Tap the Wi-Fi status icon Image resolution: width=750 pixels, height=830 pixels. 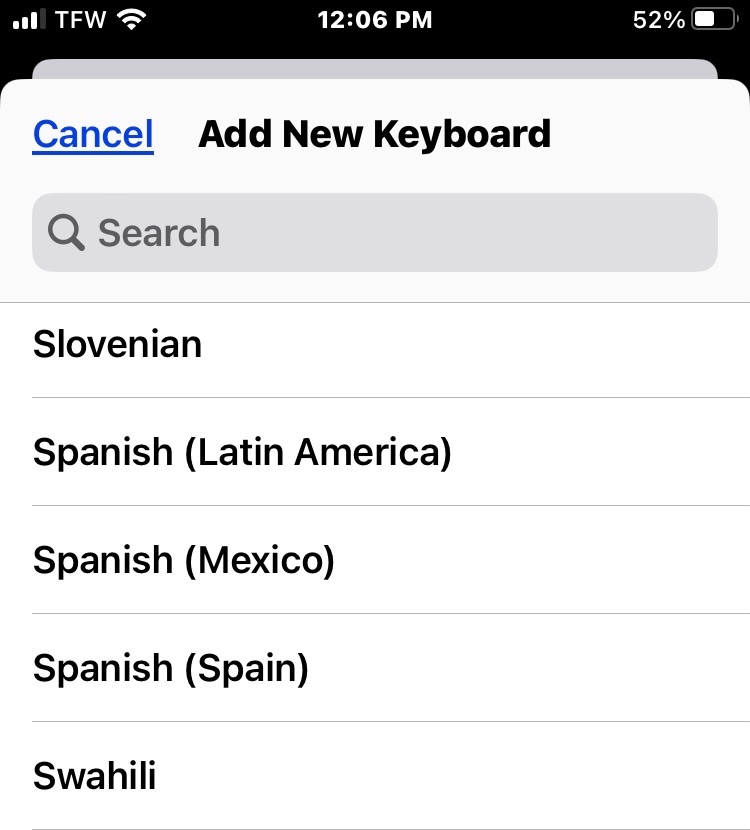(x=131, y=20)
